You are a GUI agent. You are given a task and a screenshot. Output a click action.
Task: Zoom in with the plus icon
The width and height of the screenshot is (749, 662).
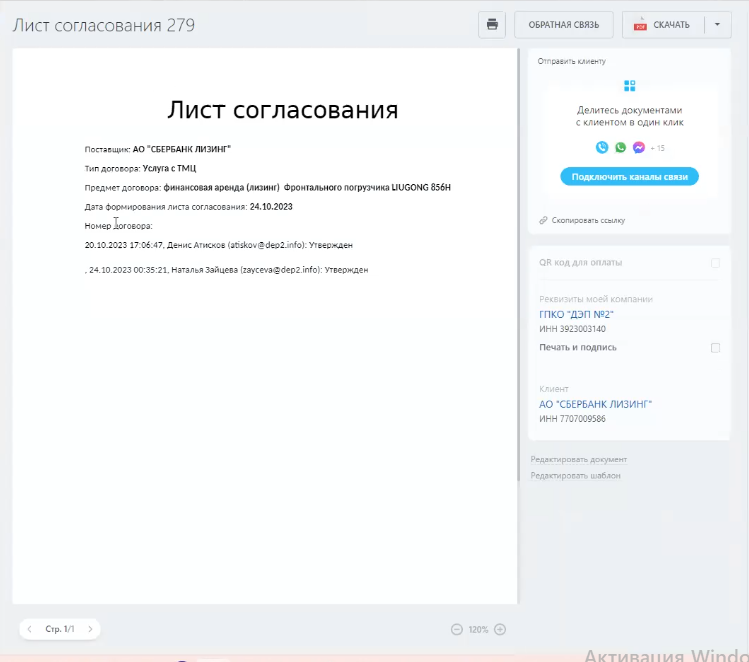[x=500, y=630]
